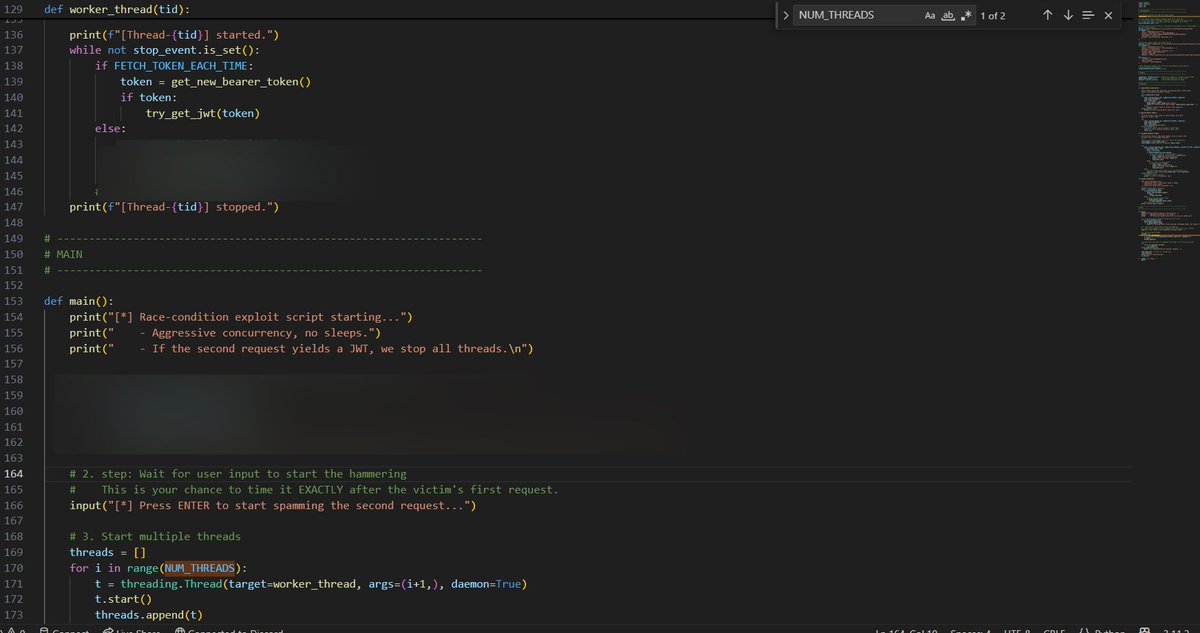Toggle Find in Selection icon

tap(1088, 16)
